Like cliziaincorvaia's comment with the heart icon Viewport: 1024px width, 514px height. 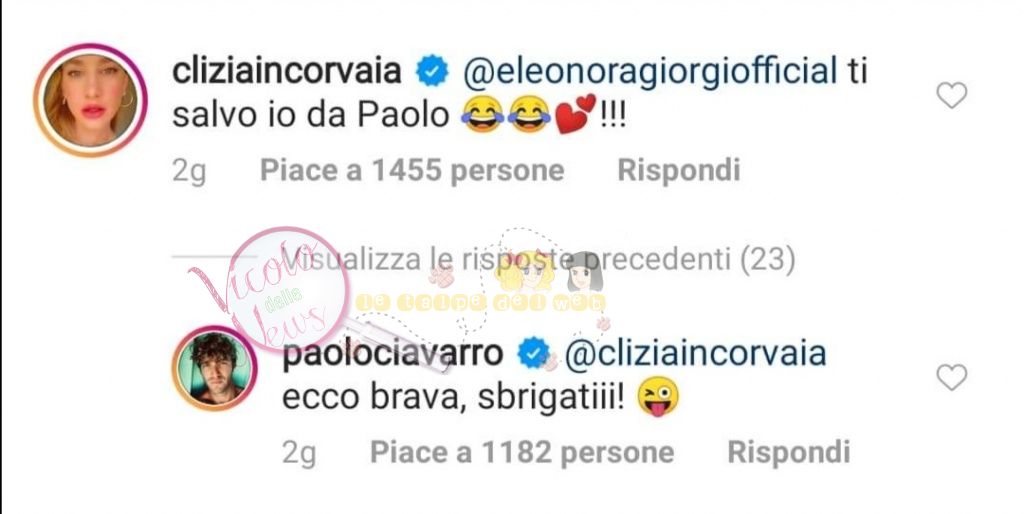click(952, 95)
